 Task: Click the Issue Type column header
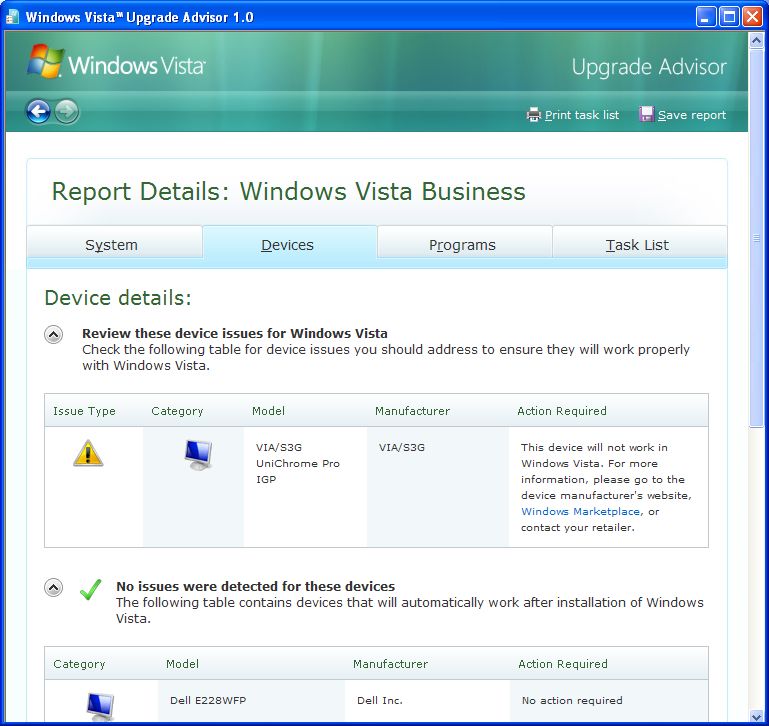[x=84, y=411]
